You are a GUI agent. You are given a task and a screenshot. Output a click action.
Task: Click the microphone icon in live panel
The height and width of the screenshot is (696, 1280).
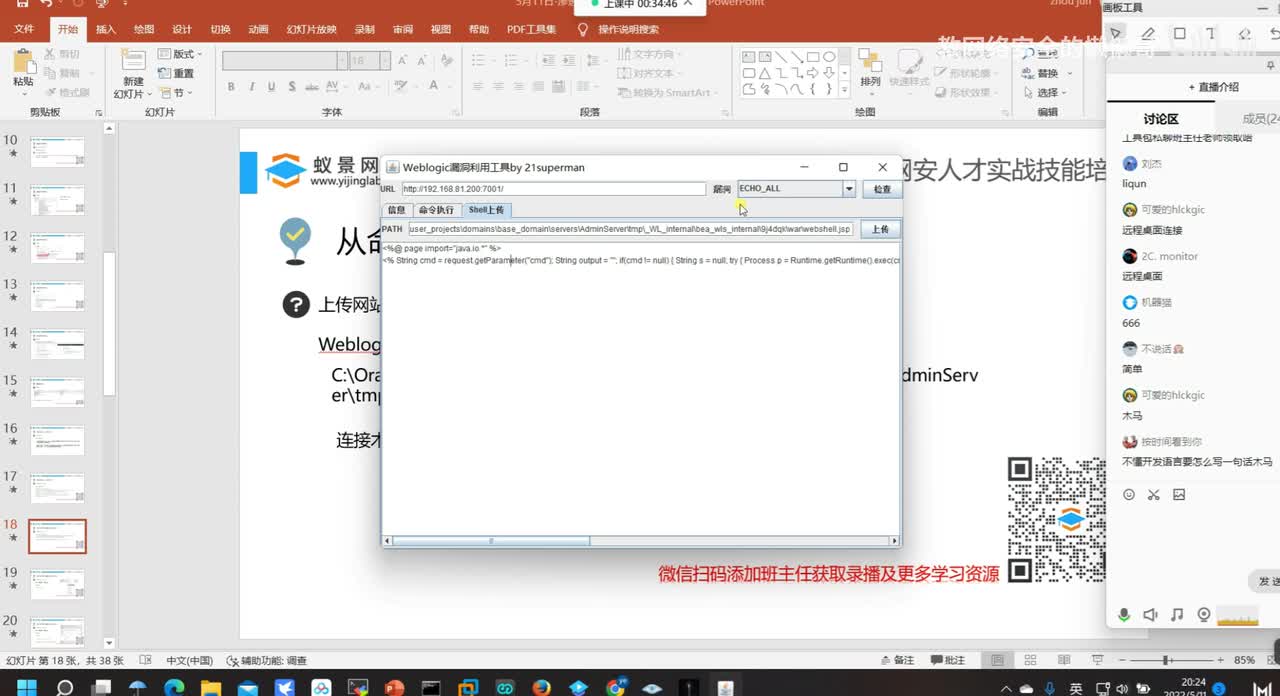(1125, 614)
